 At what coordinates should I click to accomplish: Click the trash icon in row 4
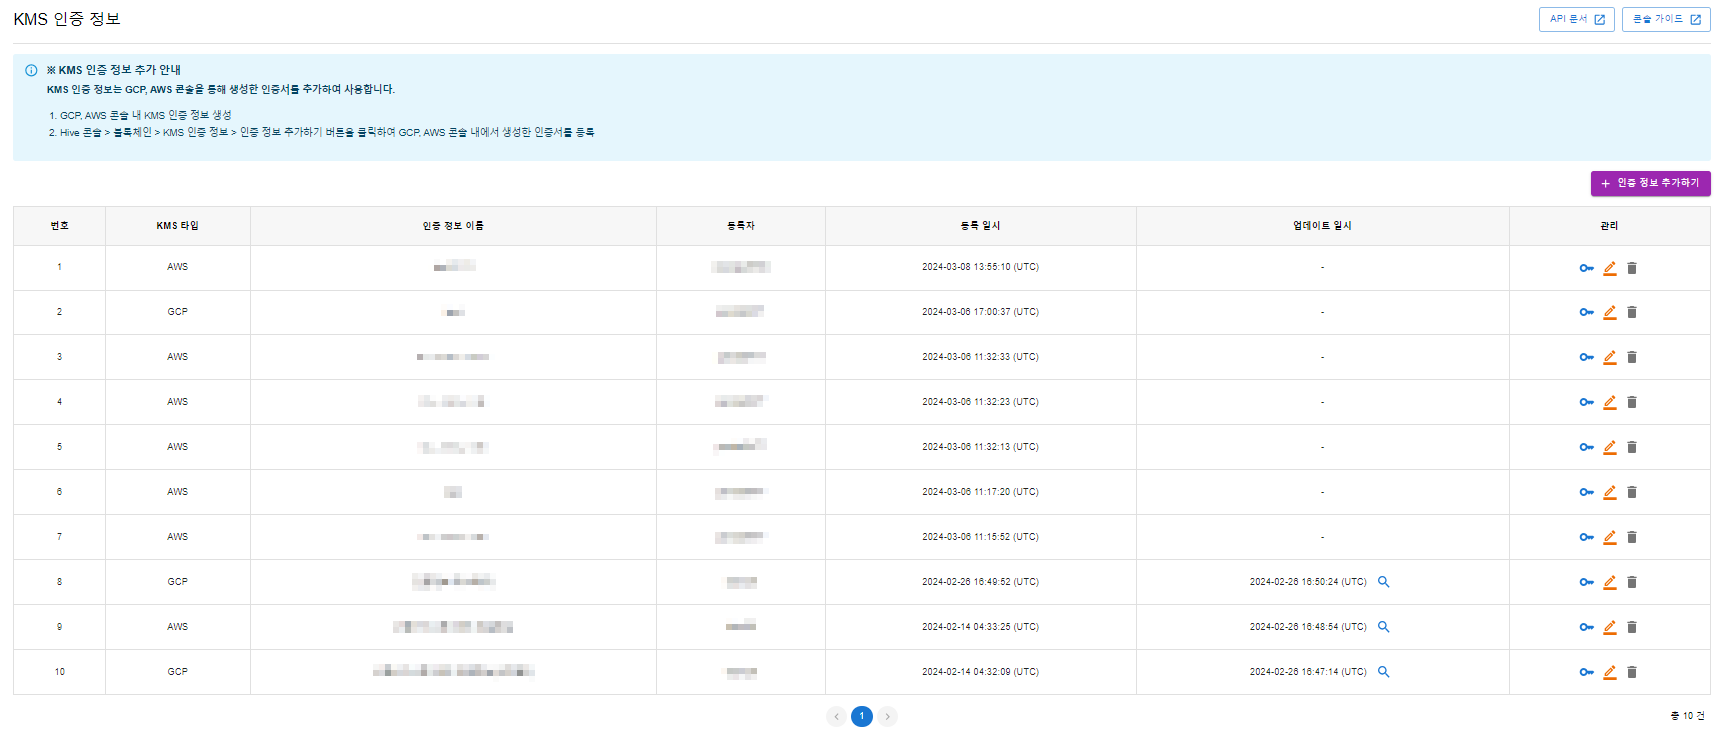click(1632, 402)
